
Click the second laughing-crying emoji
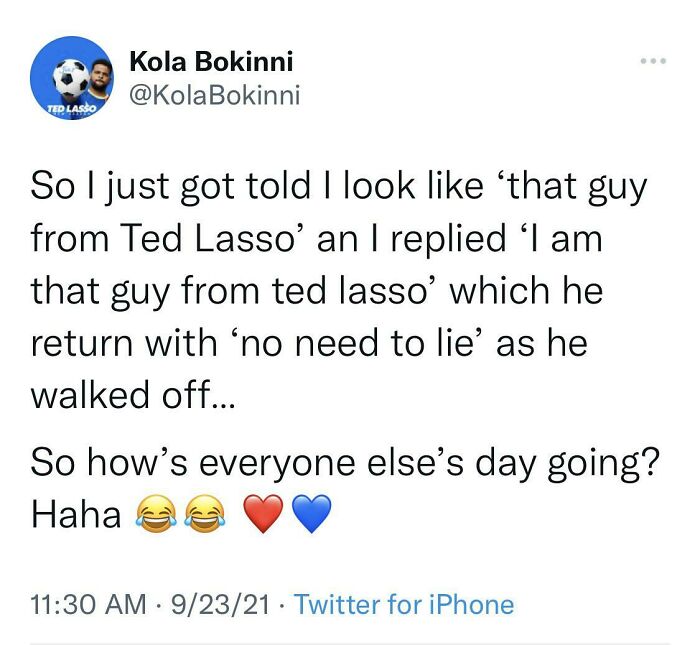[206, 516]
